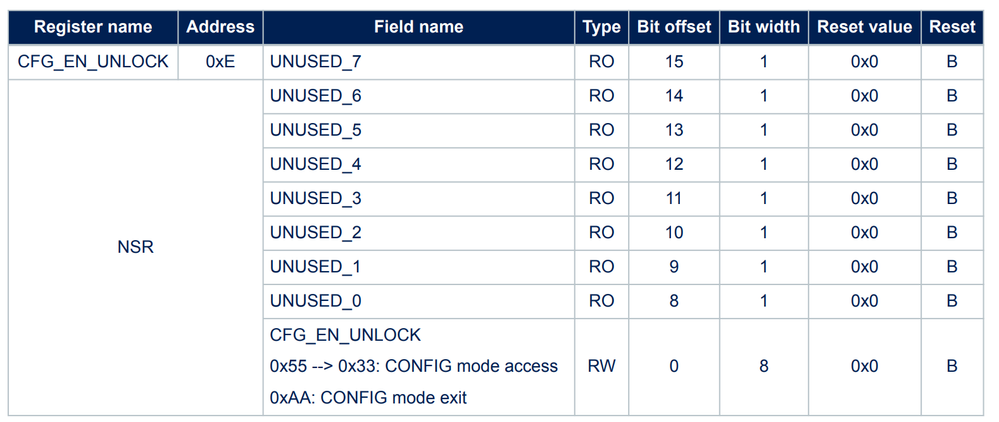
Task: Select the Field name column header
Action: (419, 27)
